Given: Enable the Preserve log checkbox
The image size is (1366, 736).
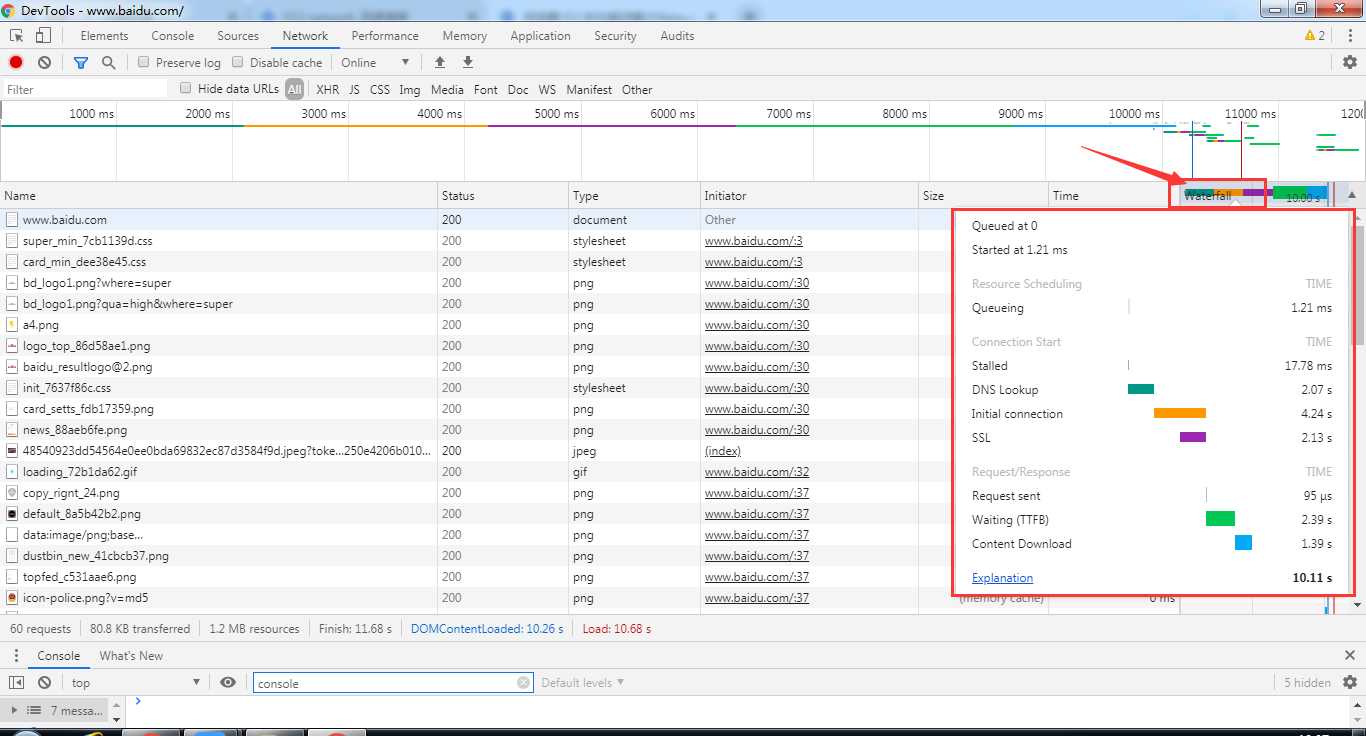Looking at the screenshot, I should [x=144, y=62].
